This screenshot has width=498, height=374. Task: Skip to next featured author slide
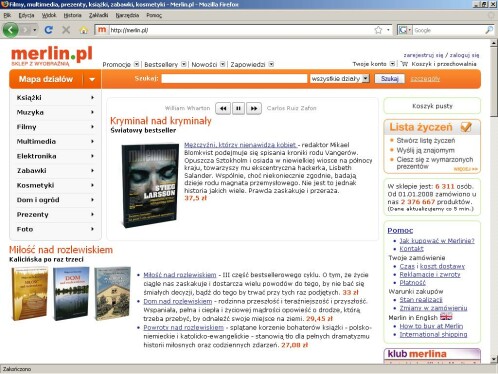pos(254,108)
